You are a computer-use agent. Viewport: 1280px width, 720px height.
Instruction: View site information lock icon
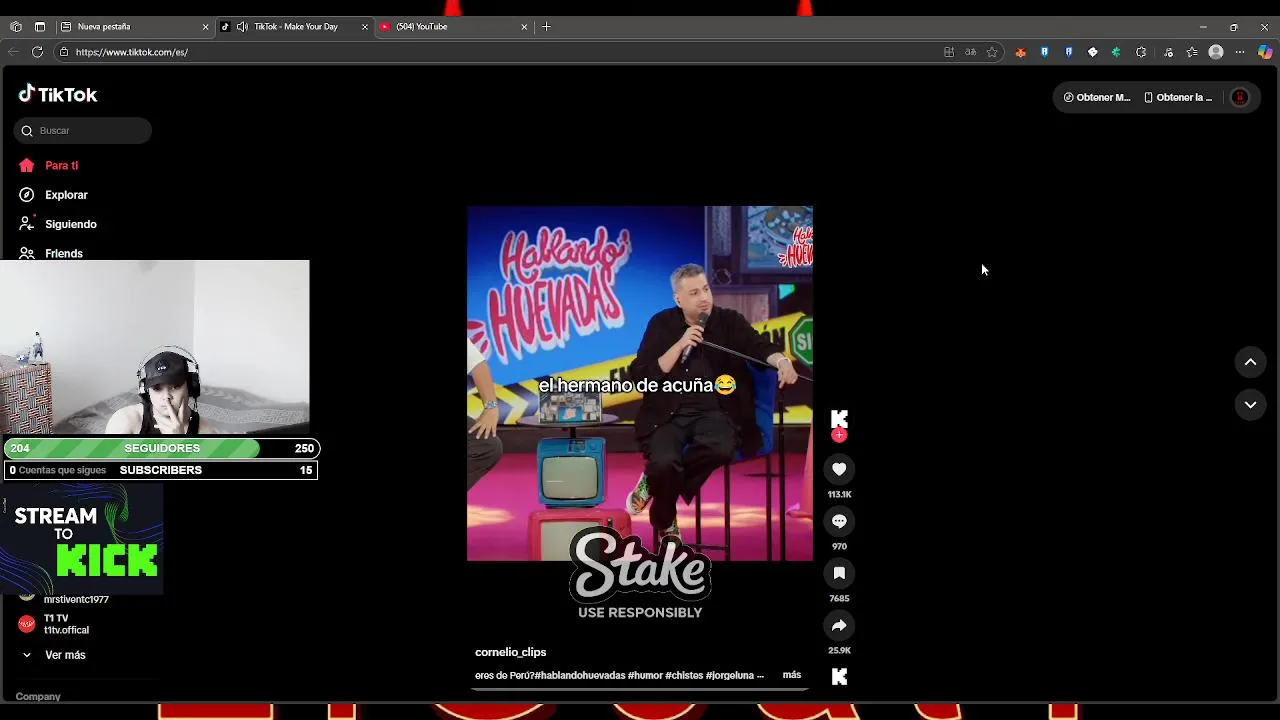click(63, 52)
